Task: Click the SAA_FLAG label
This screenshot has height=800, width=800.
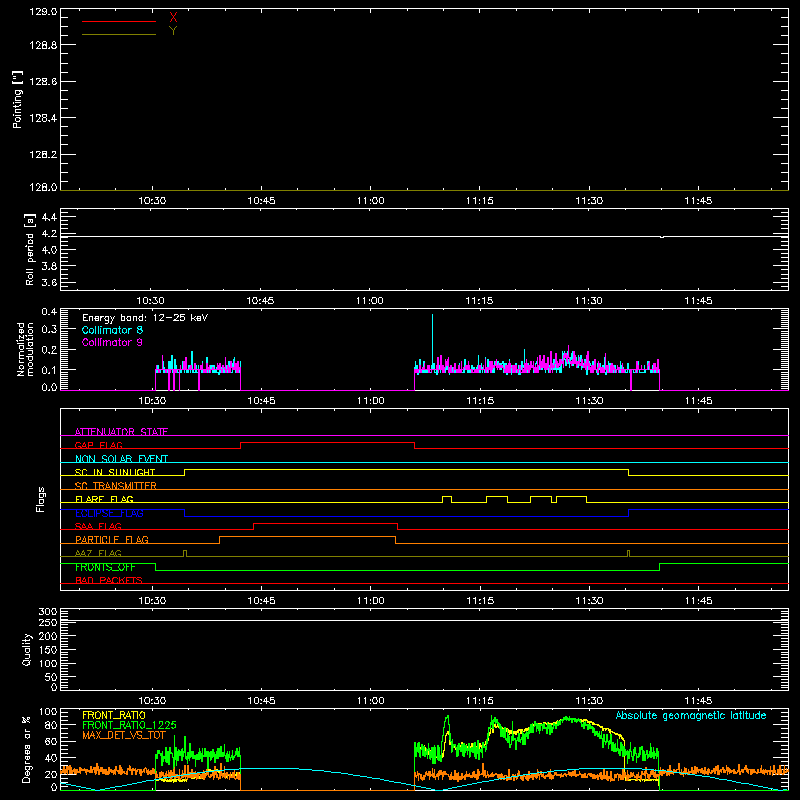Action: click(98, 526)
